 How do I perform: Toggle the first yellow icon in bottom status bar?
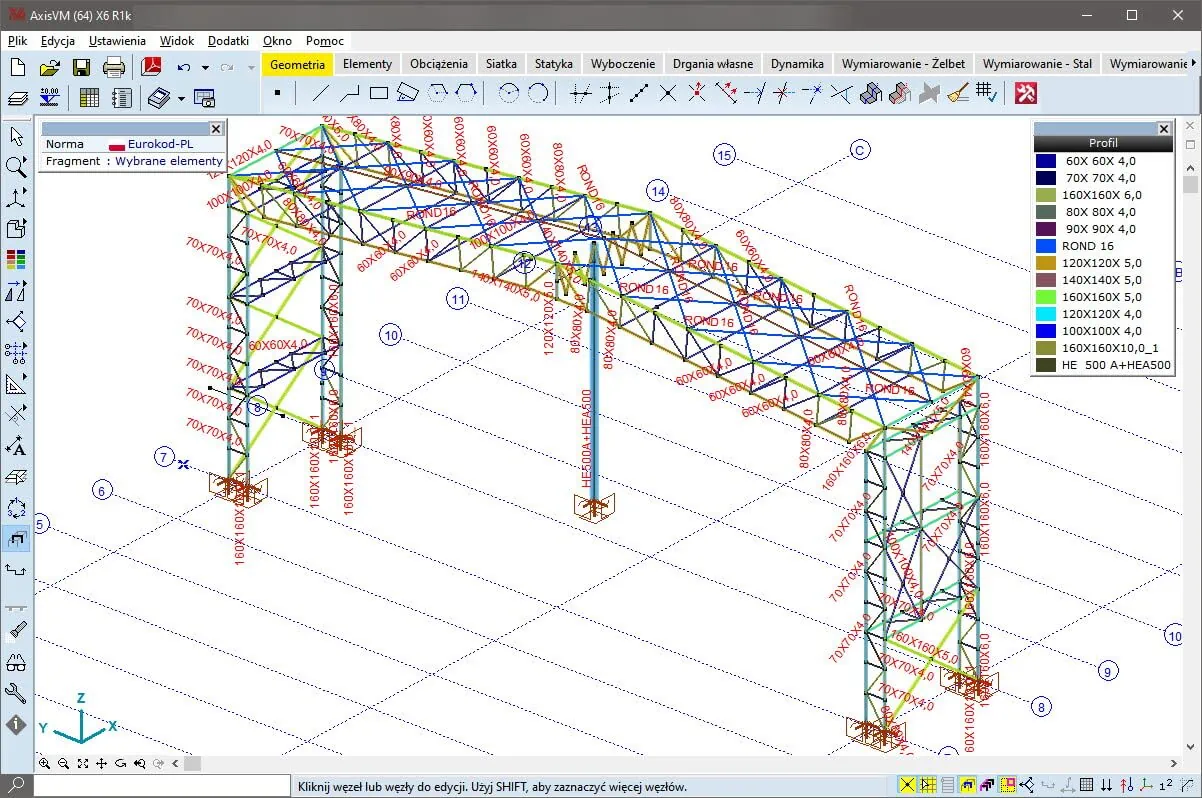[906, 786]
